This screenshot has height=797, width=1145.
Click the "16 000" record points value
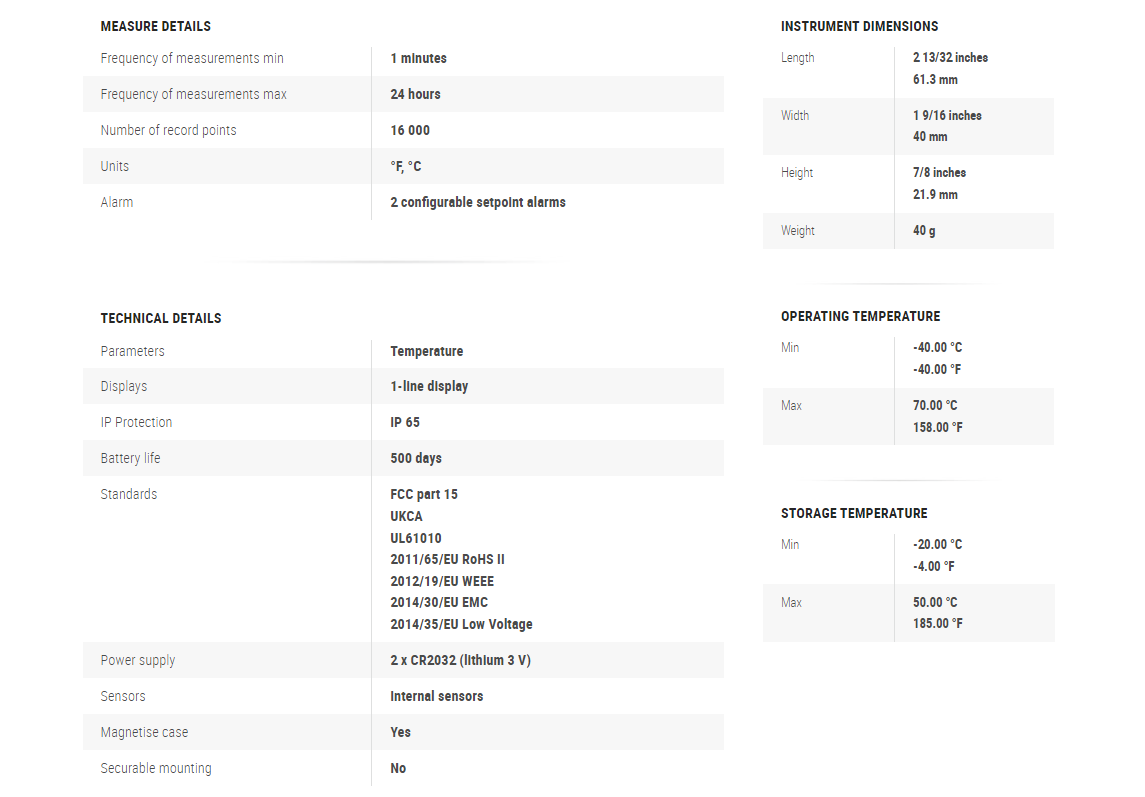pos(410,130)
